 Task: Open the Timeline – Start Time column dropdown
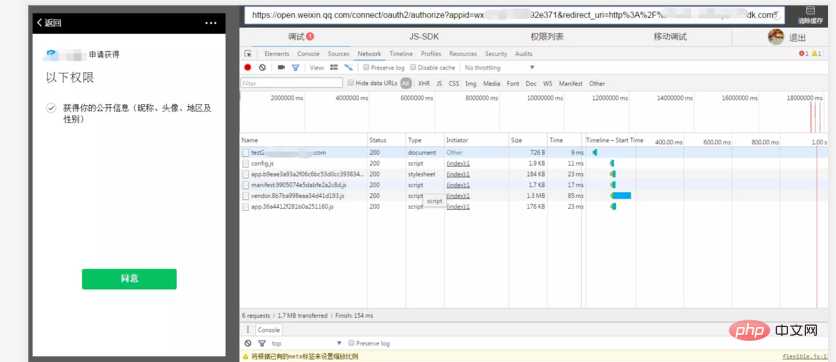pyautogui.click(x=615, y=140)
